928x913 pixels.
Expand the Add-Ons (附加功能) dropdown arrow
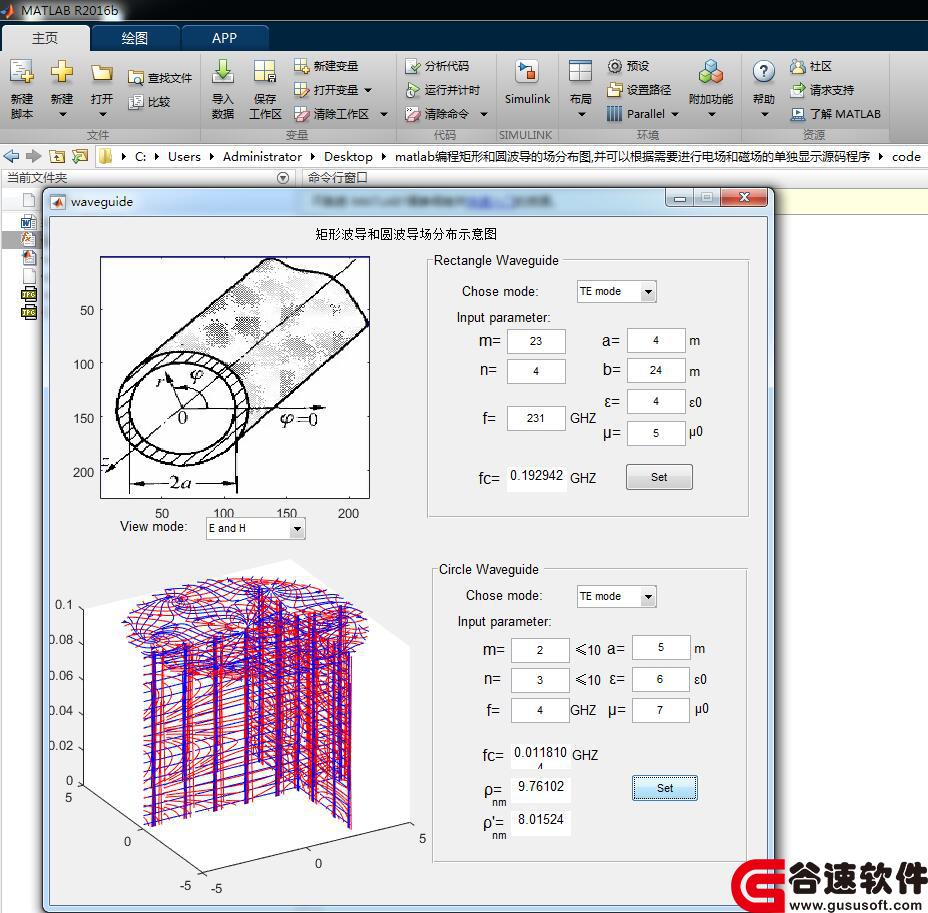[x=711, y=114]
